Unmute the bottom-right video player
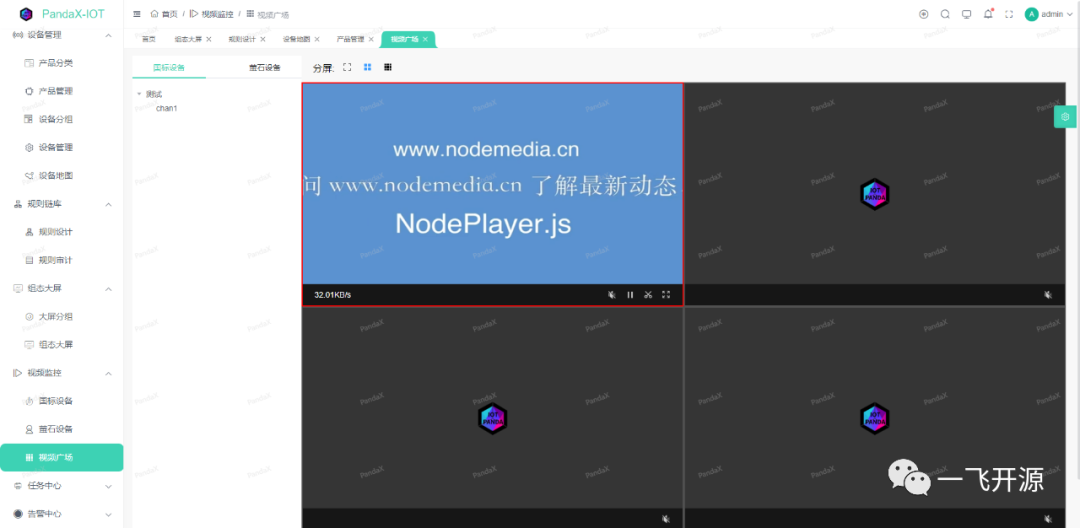The width and height of the screenshot is (1080, 528). [x=1048, y=518]
